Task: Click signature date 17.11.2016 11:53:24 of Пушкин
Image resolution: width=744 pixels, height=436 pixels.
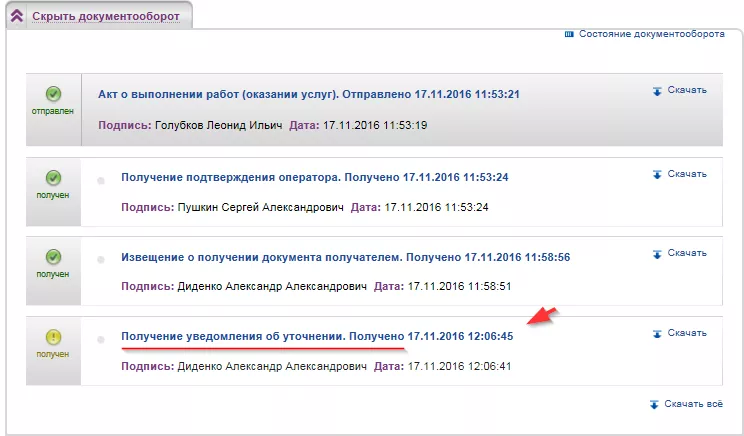Action: click(436, 207)
